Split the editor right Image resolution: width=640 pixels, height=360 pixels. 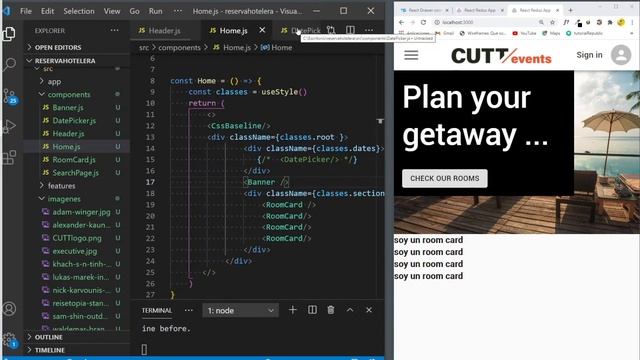350,30
